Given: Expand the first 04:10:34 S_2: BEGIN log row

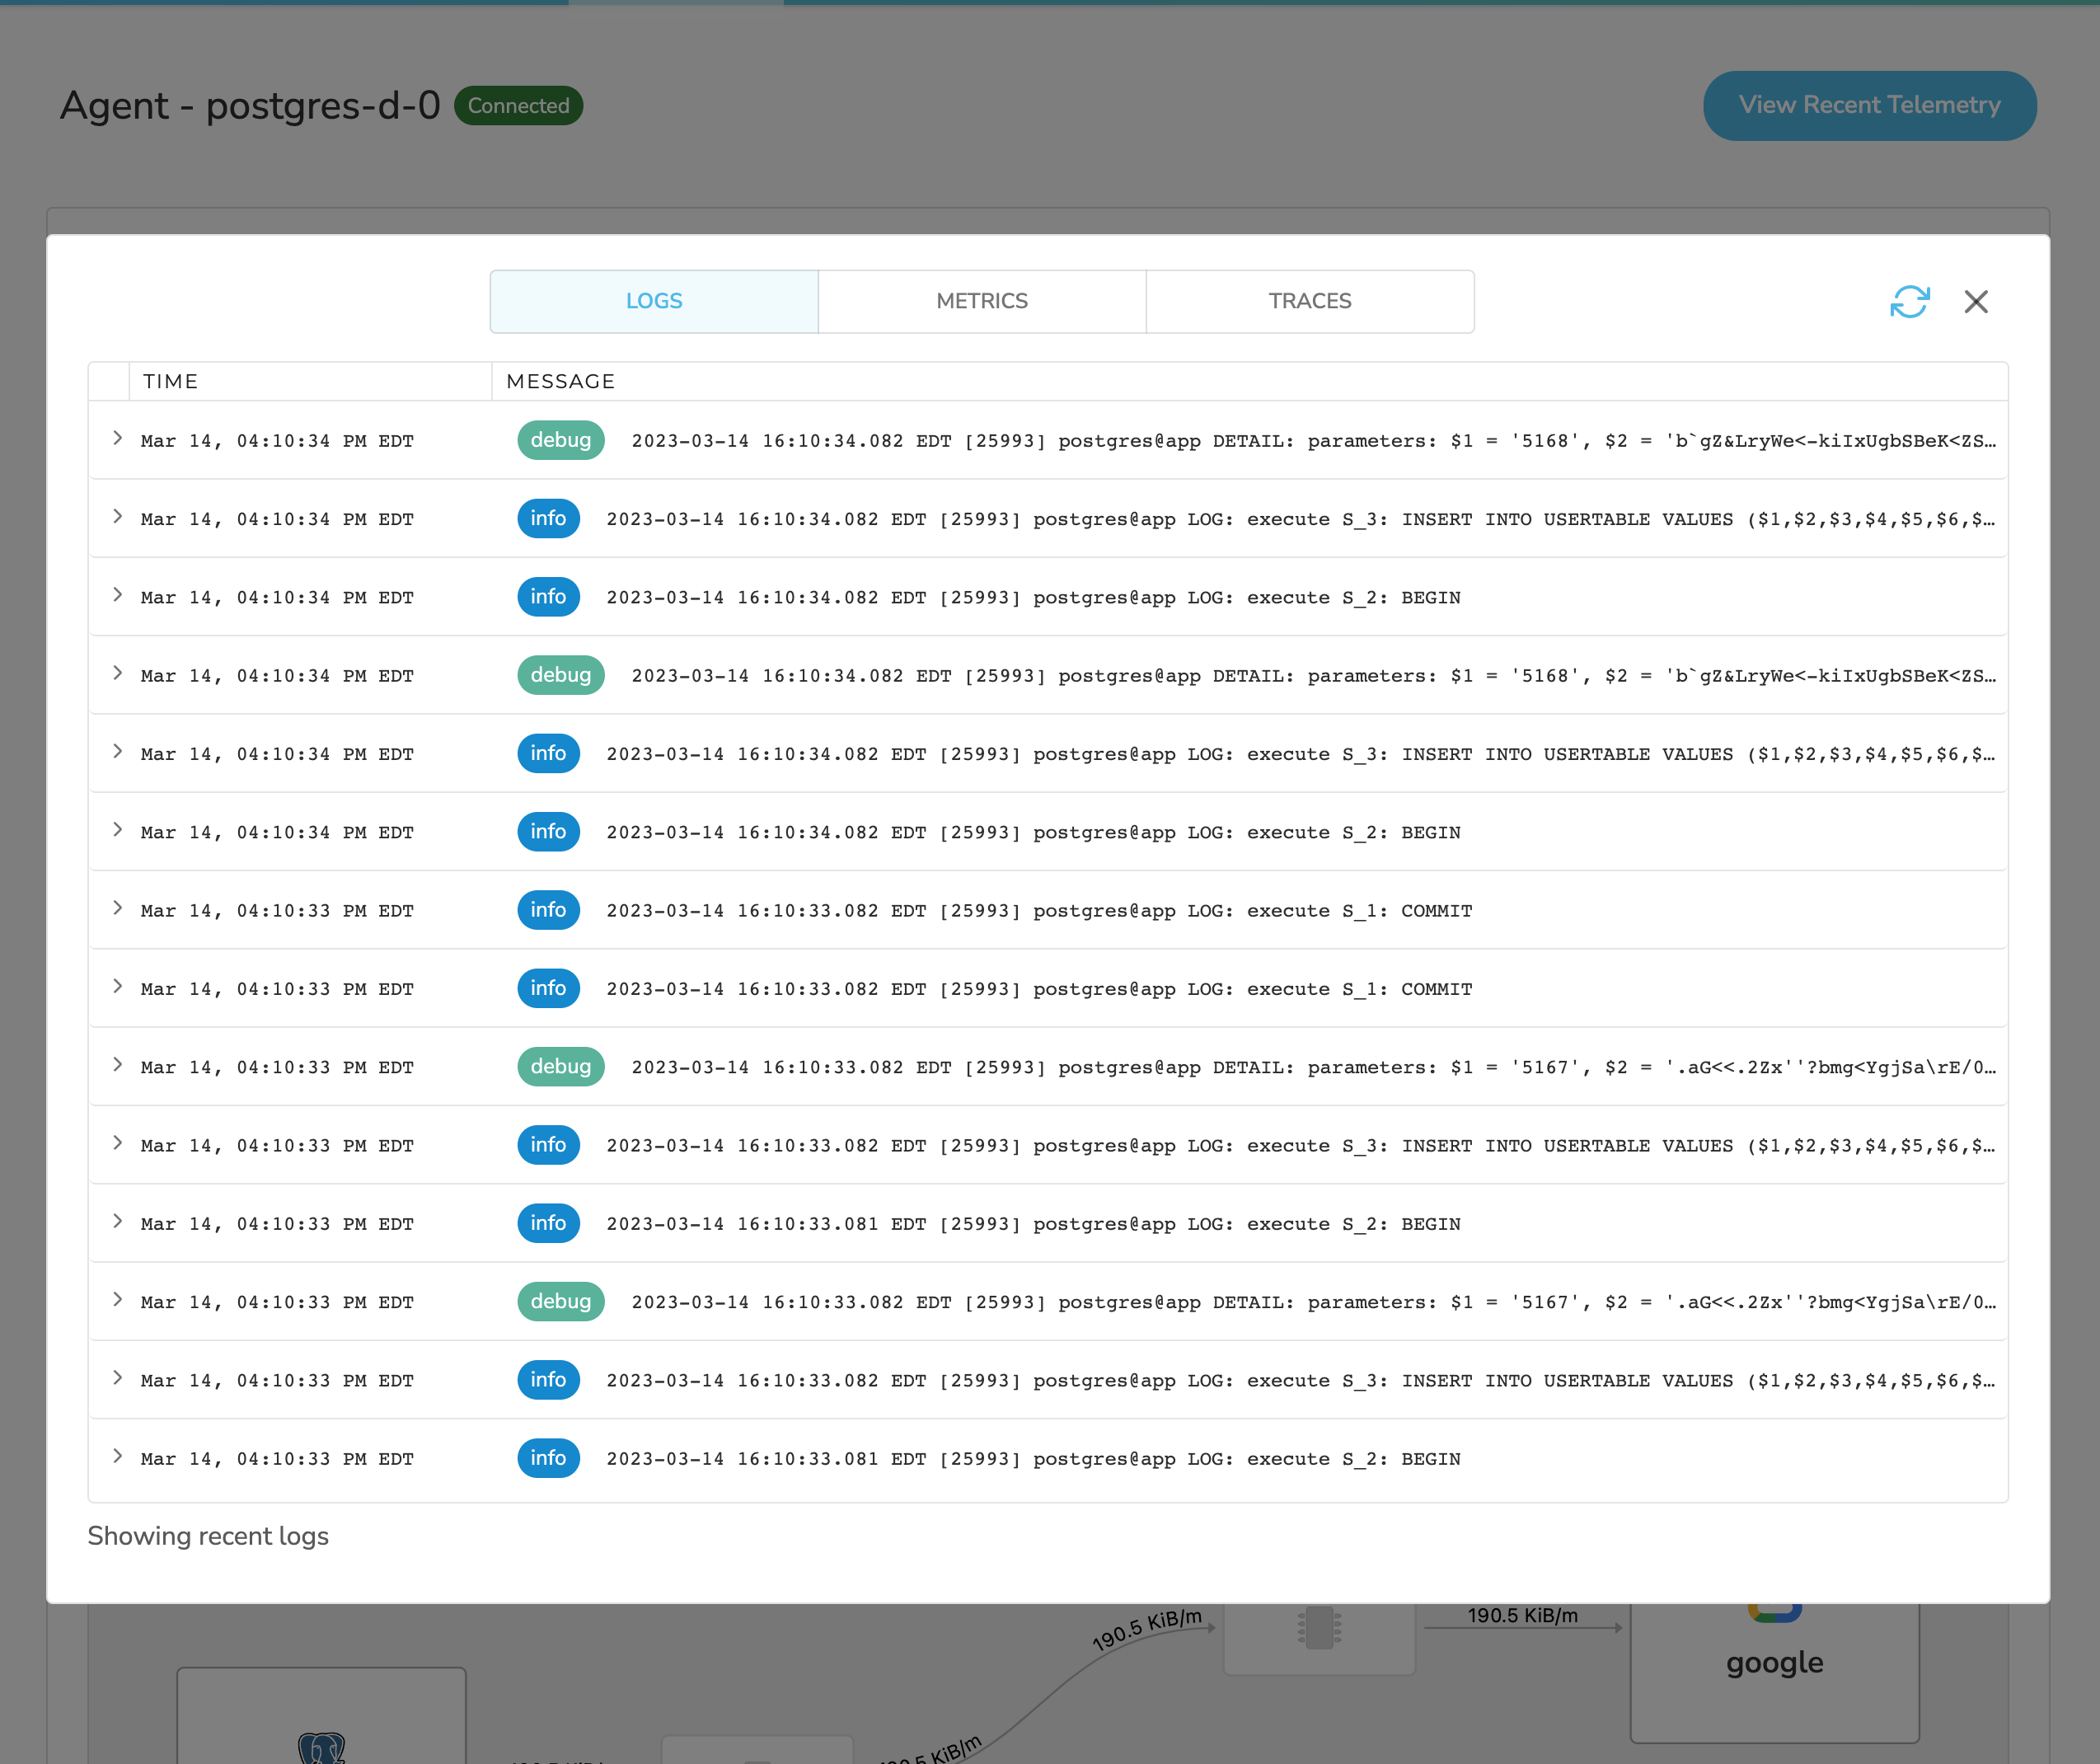Looking at the screenshot, I should point(118,595).
